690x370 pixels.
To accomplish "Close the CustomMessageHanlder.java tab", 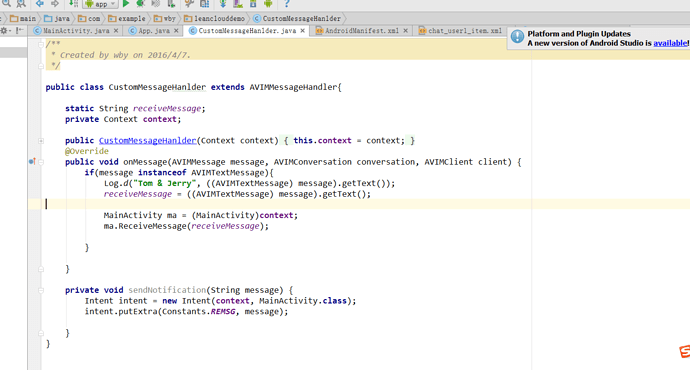I will [302, 31].
